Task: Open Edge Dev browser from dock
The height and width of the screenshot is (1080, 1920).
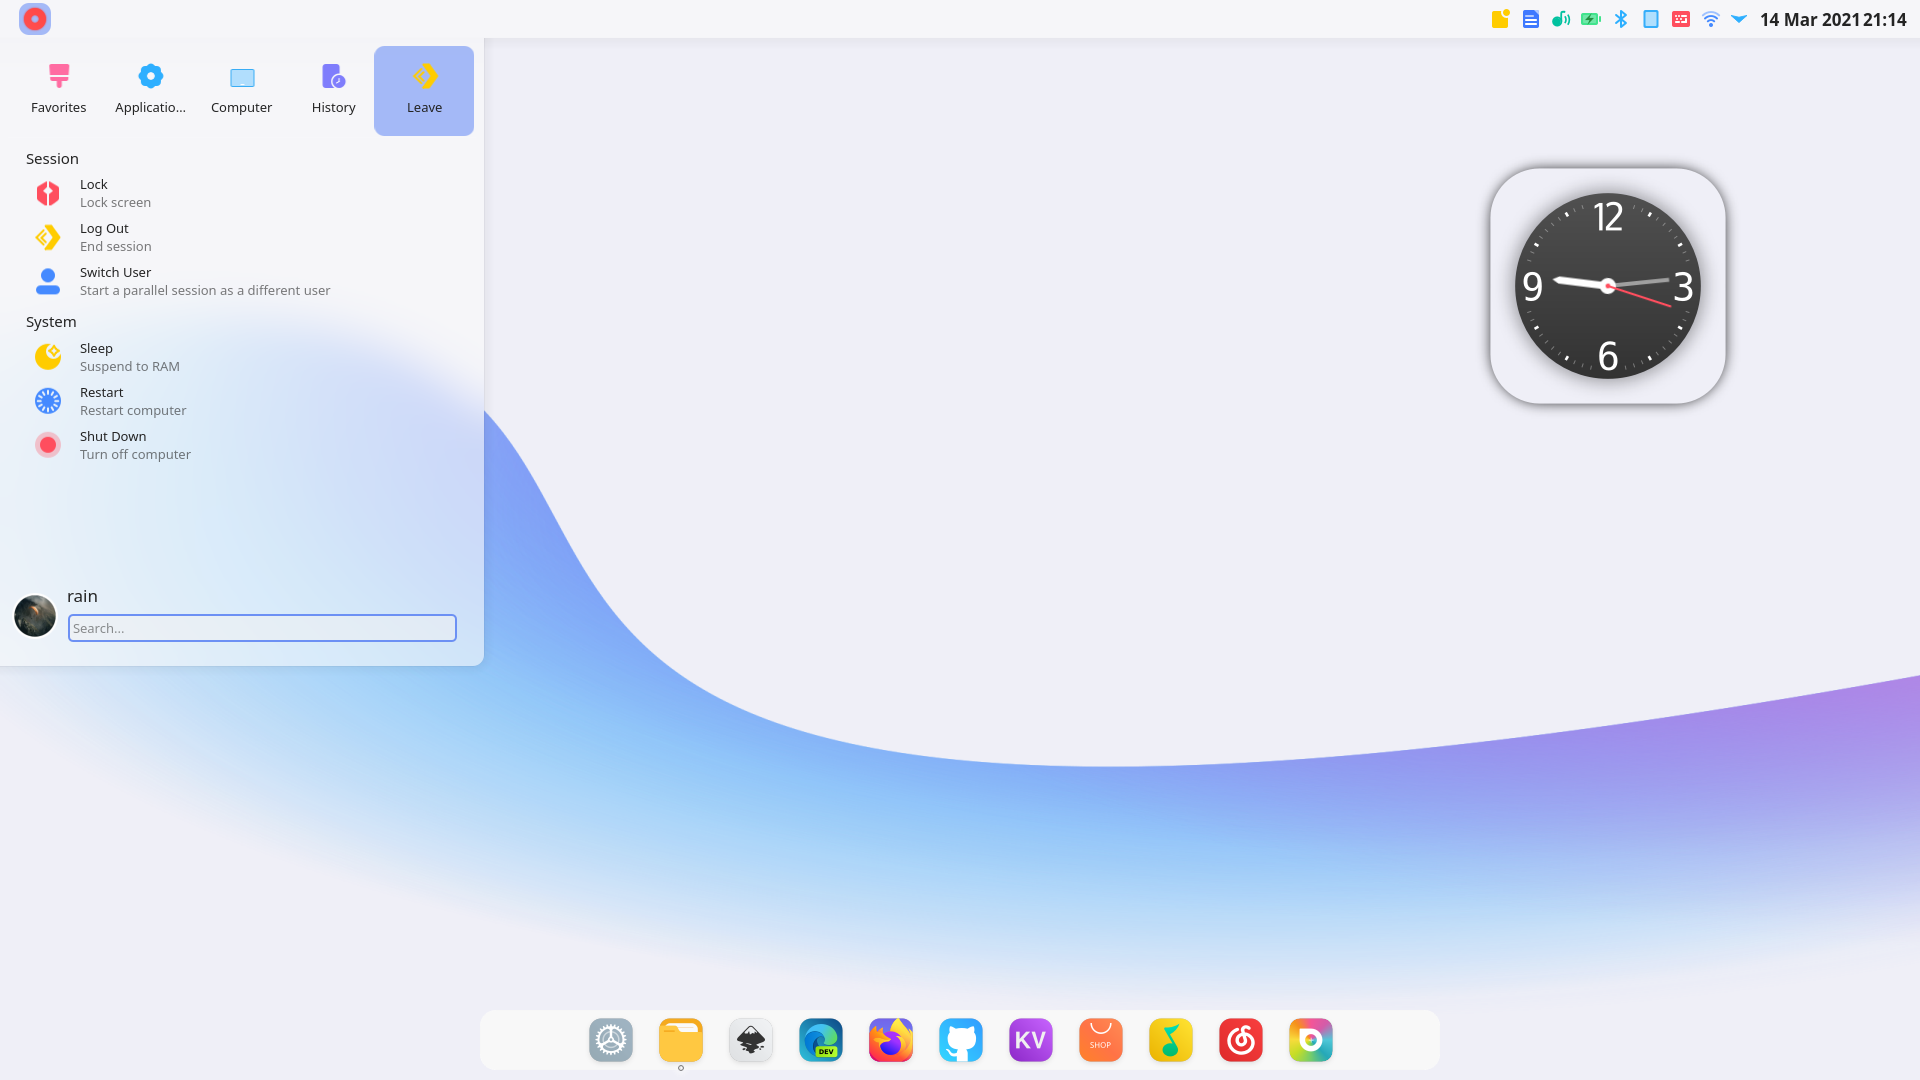Action: click(x=821, y=1040)
